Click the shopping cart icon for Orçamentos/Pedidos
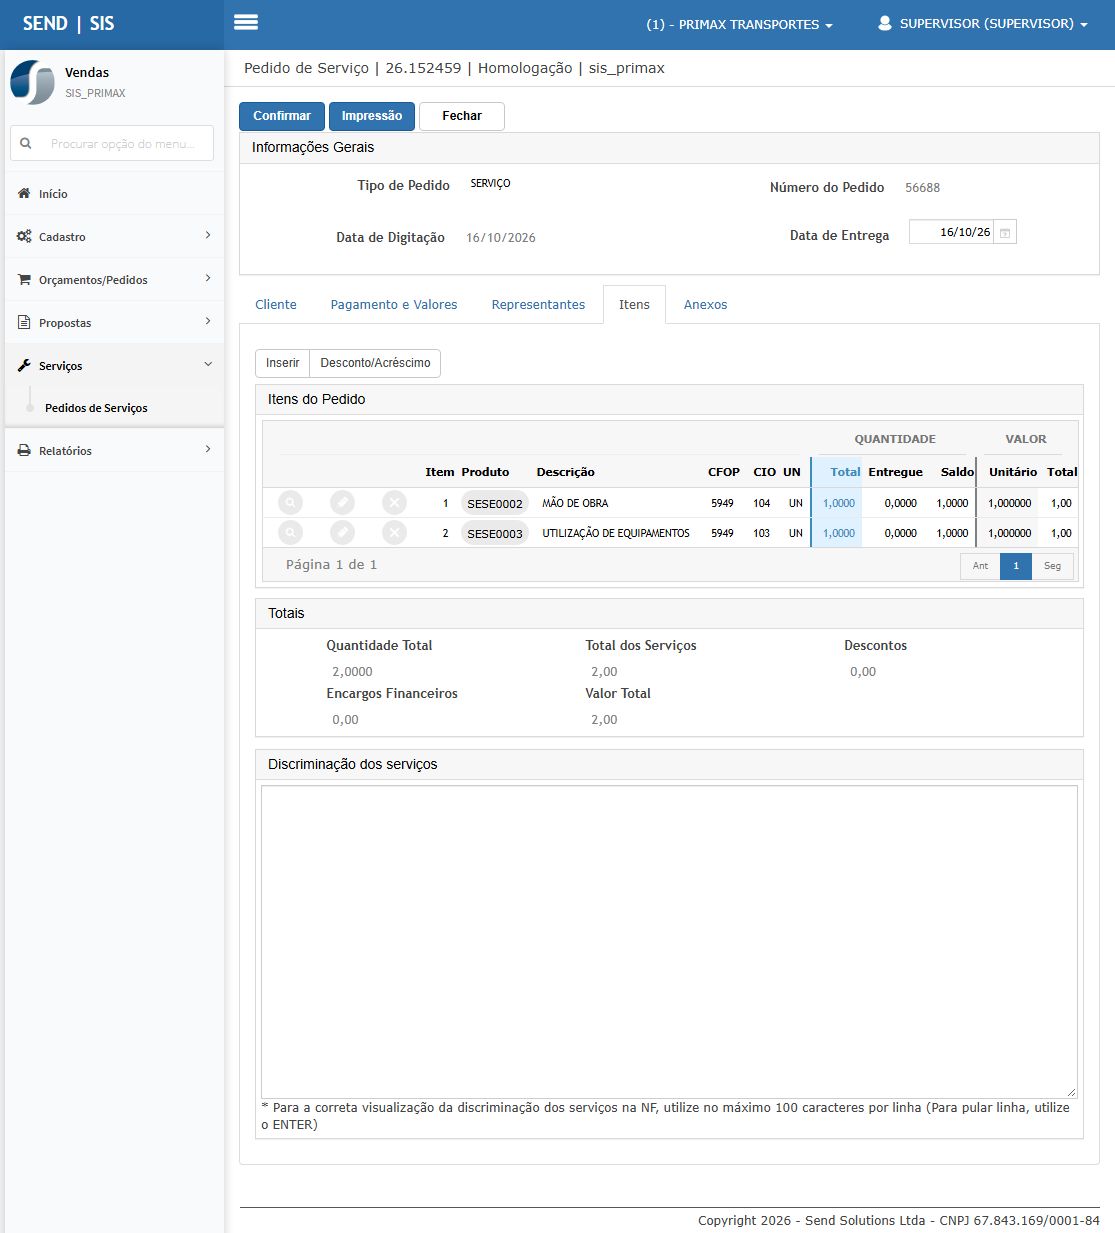This screenshot has width=1115, height=1233. [x=24, y=280]
